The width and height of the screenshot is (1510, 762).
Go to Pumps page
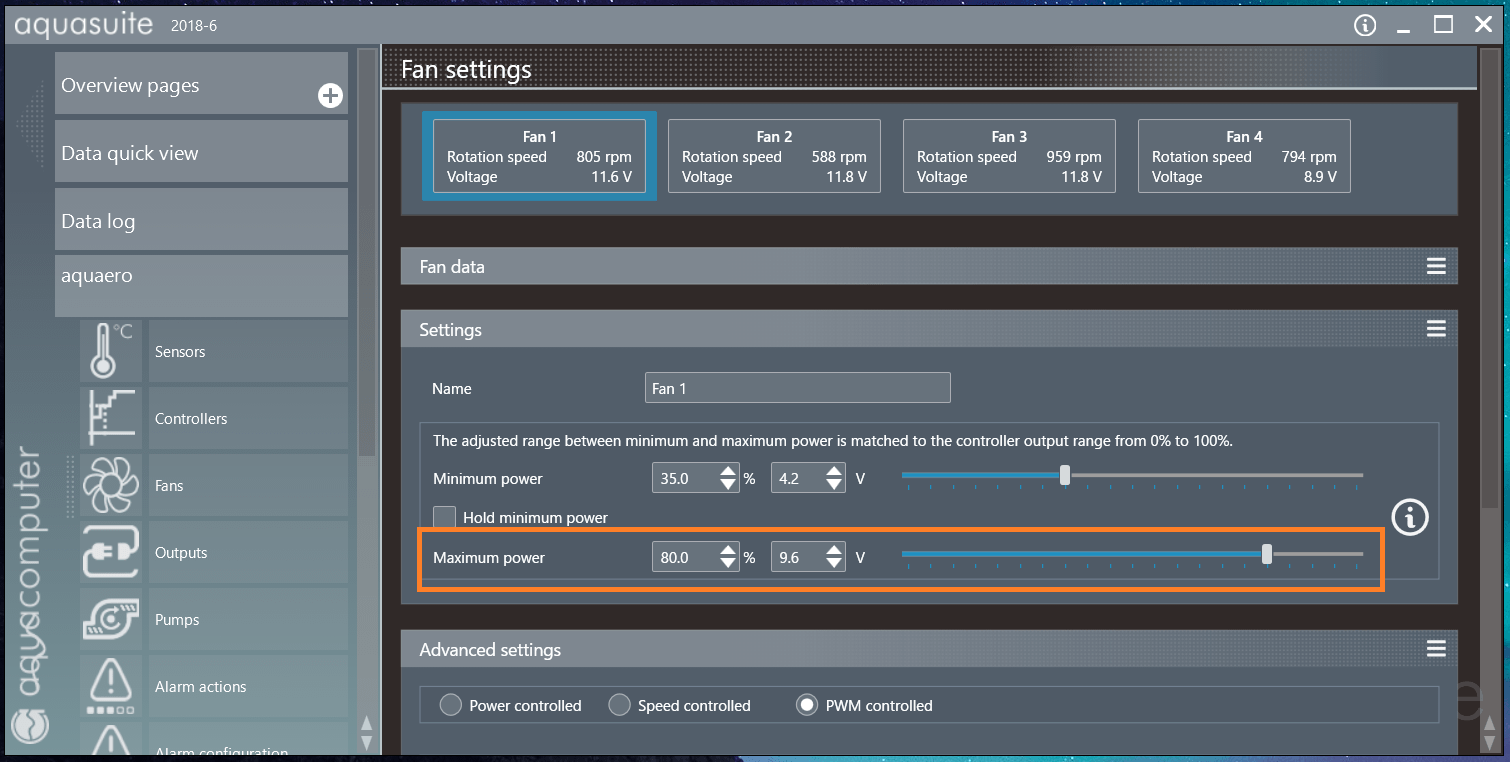pos(248,619)
